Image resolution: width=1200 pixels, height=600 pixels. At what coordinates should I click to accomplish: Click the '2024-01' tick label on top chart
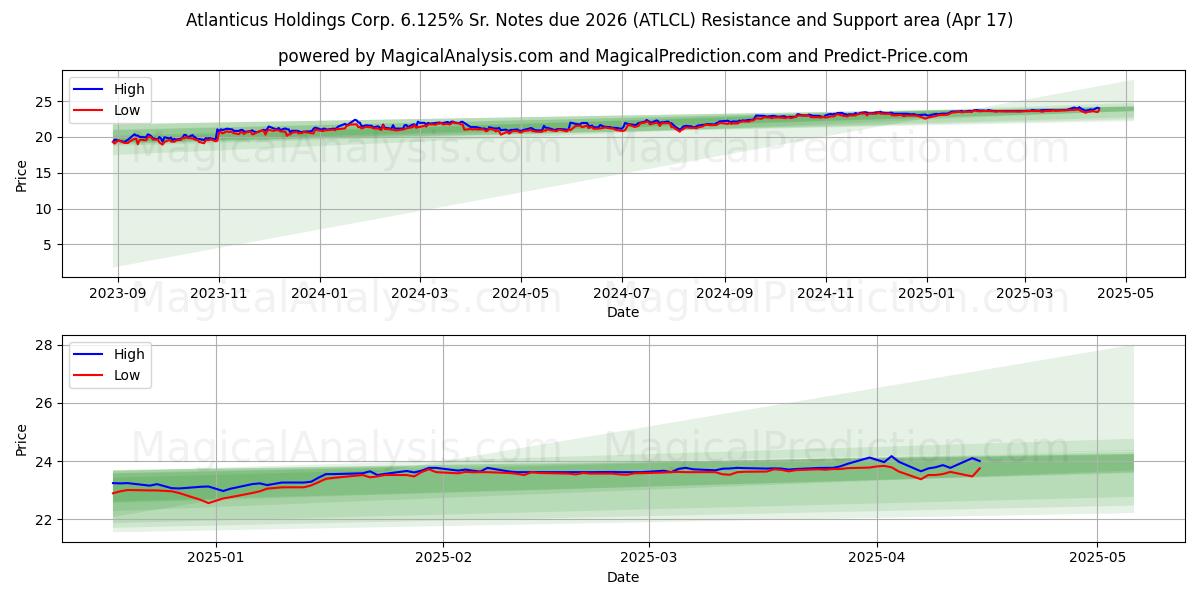click(320, 294)
